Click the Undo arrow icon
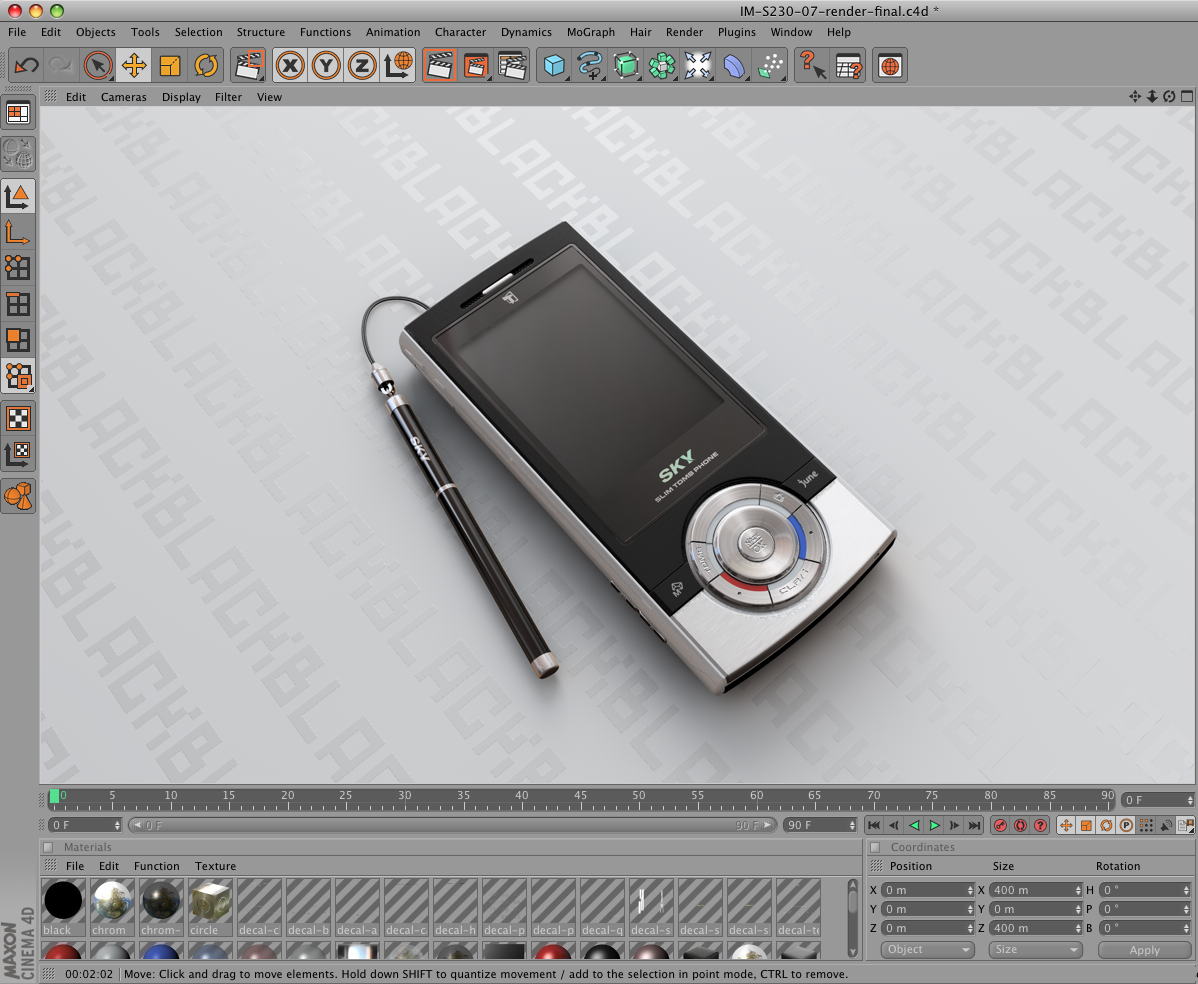This screenshot has height=984, width=1198. point(27,66)
